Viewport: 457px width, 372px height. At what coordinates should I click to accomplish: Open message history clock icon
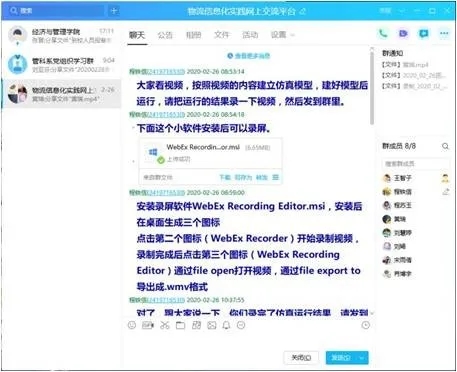pos(366,325)
